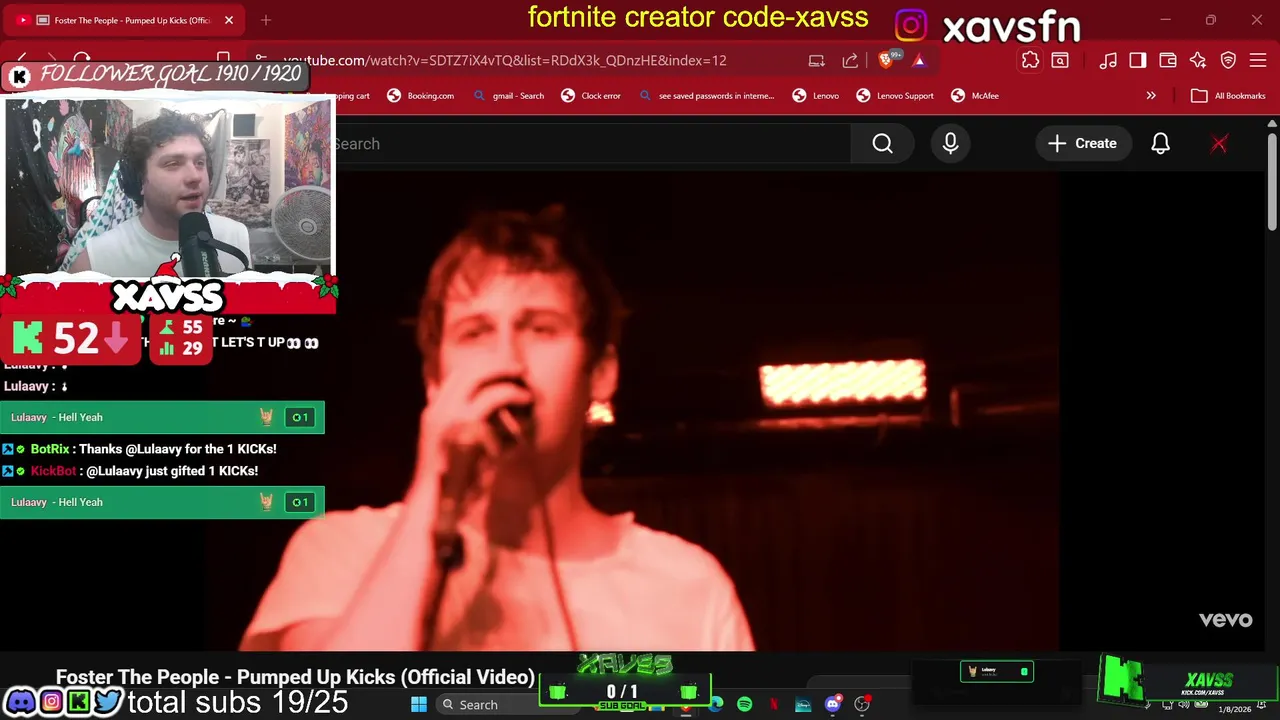Open Brave Rewards triangle icon

[x=918, y=60]
